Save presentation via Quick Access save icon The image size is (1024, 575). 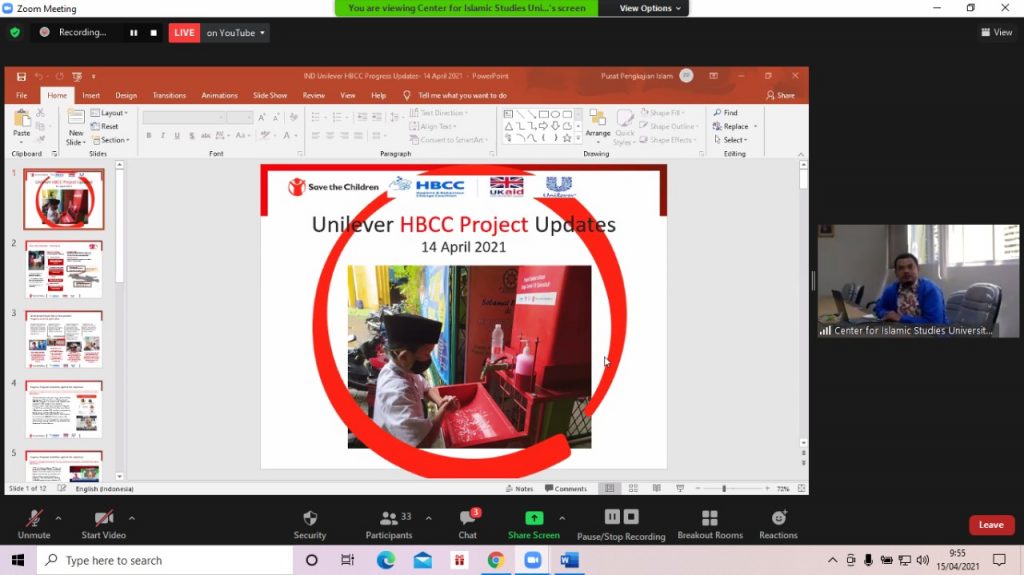tap(22, 76)
